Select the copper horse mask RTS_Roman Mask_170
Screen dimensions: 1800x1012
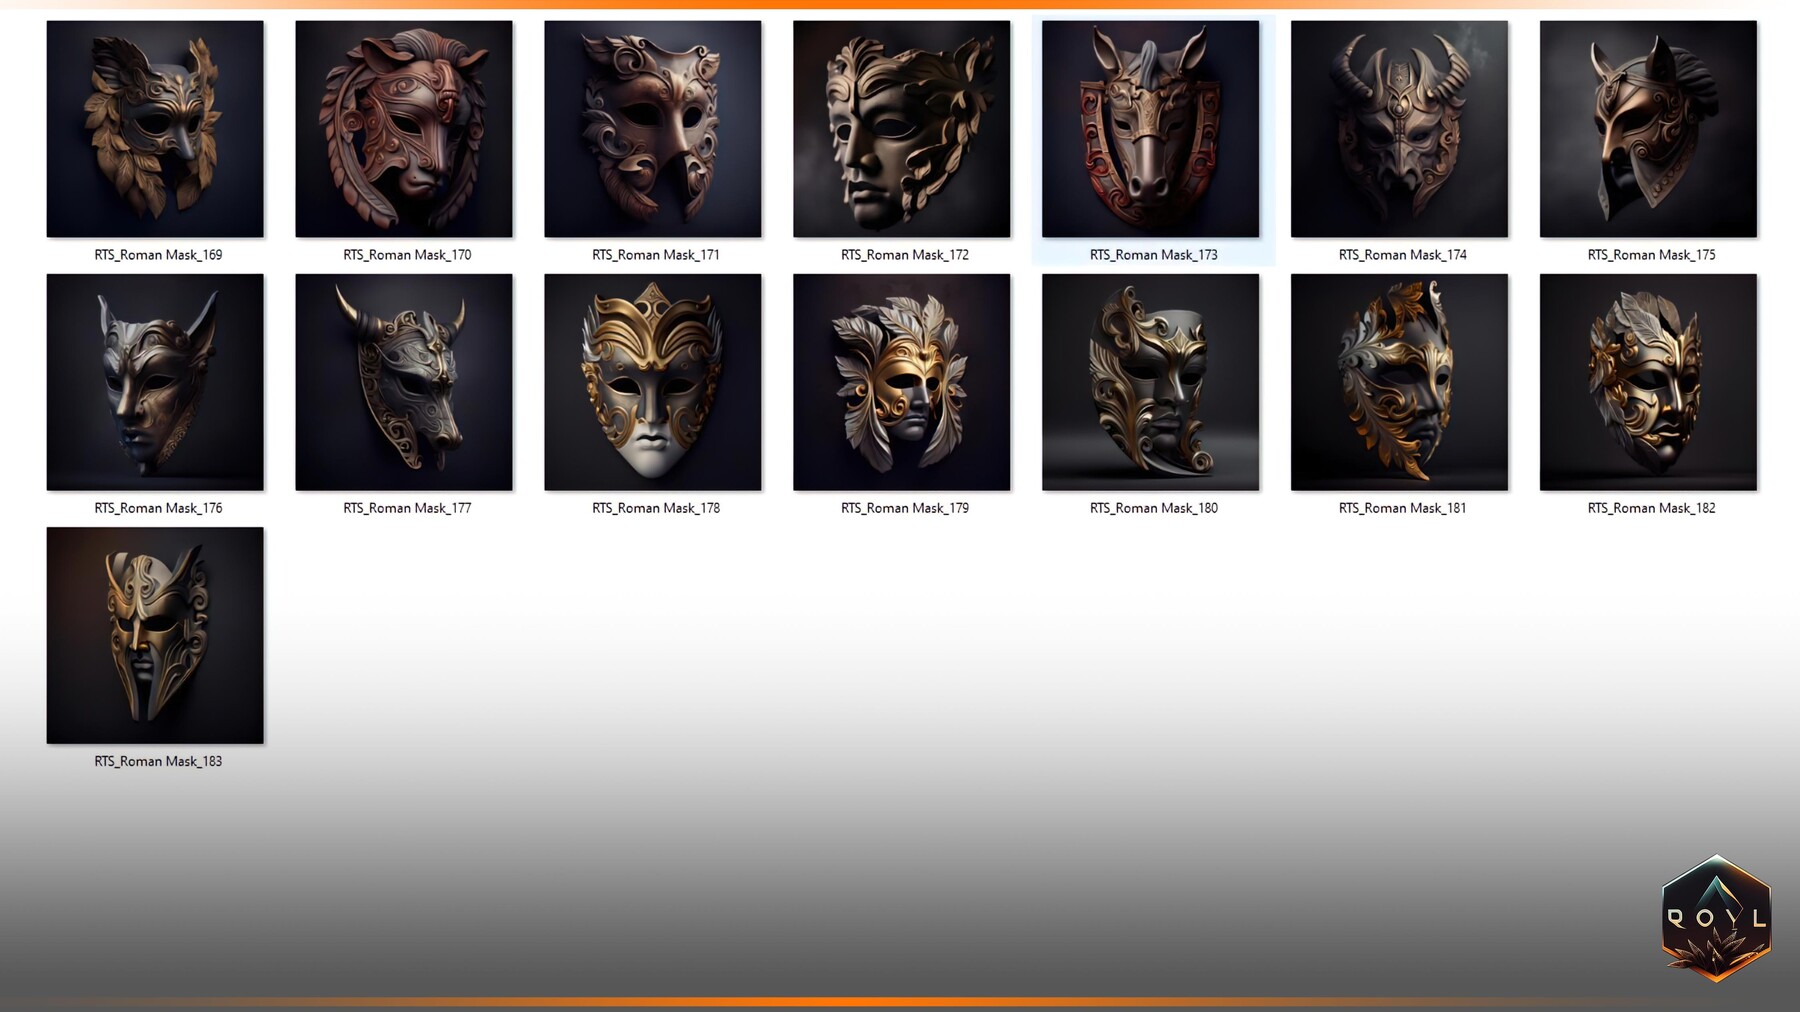click(x=404, y=128)
